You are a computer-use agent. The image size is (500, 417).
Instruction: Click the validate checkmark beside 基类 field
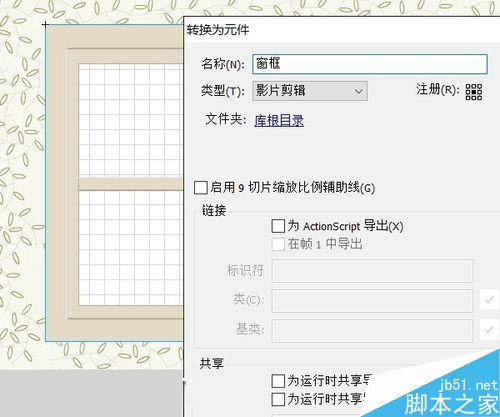click(489, 330)
